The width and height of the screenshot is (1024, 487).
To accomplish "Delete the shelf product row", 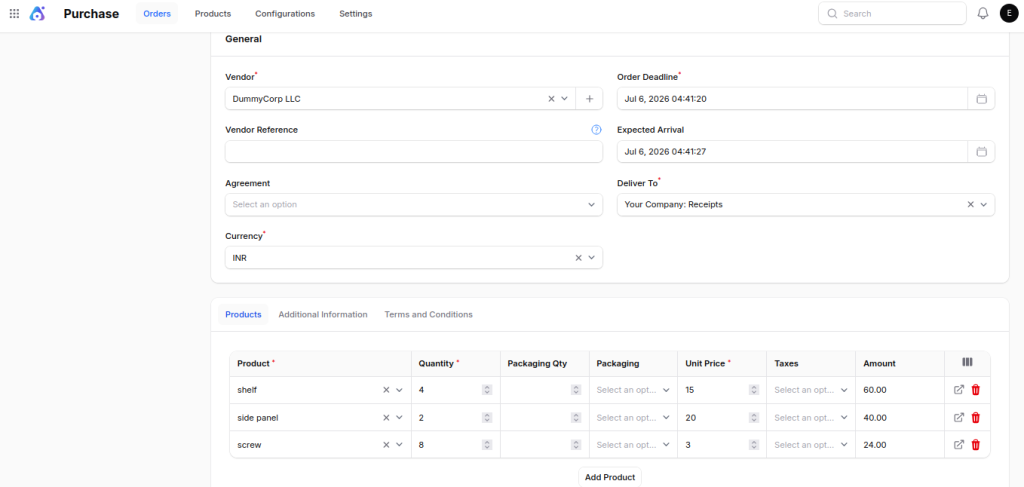I will click(976, 390).
